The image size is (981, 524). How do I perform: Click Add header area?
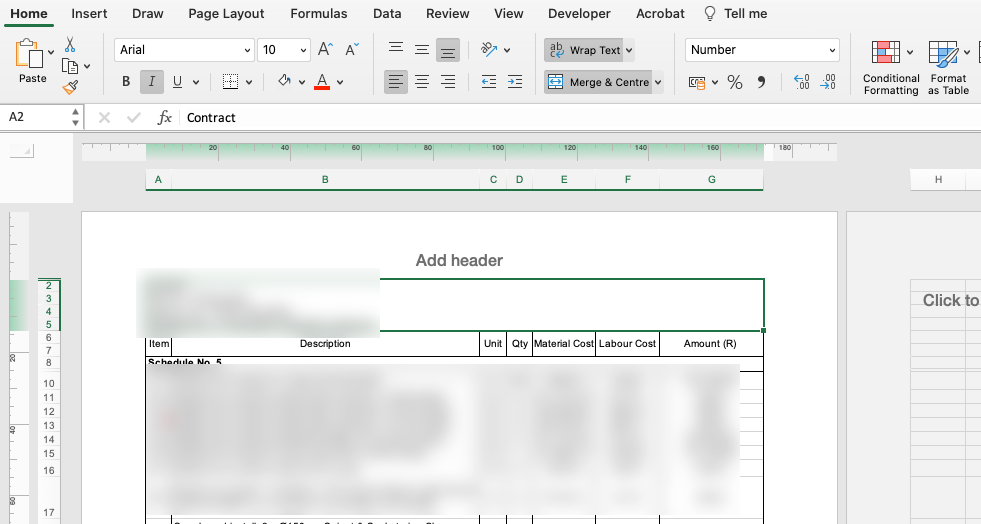tap(459, 261)
